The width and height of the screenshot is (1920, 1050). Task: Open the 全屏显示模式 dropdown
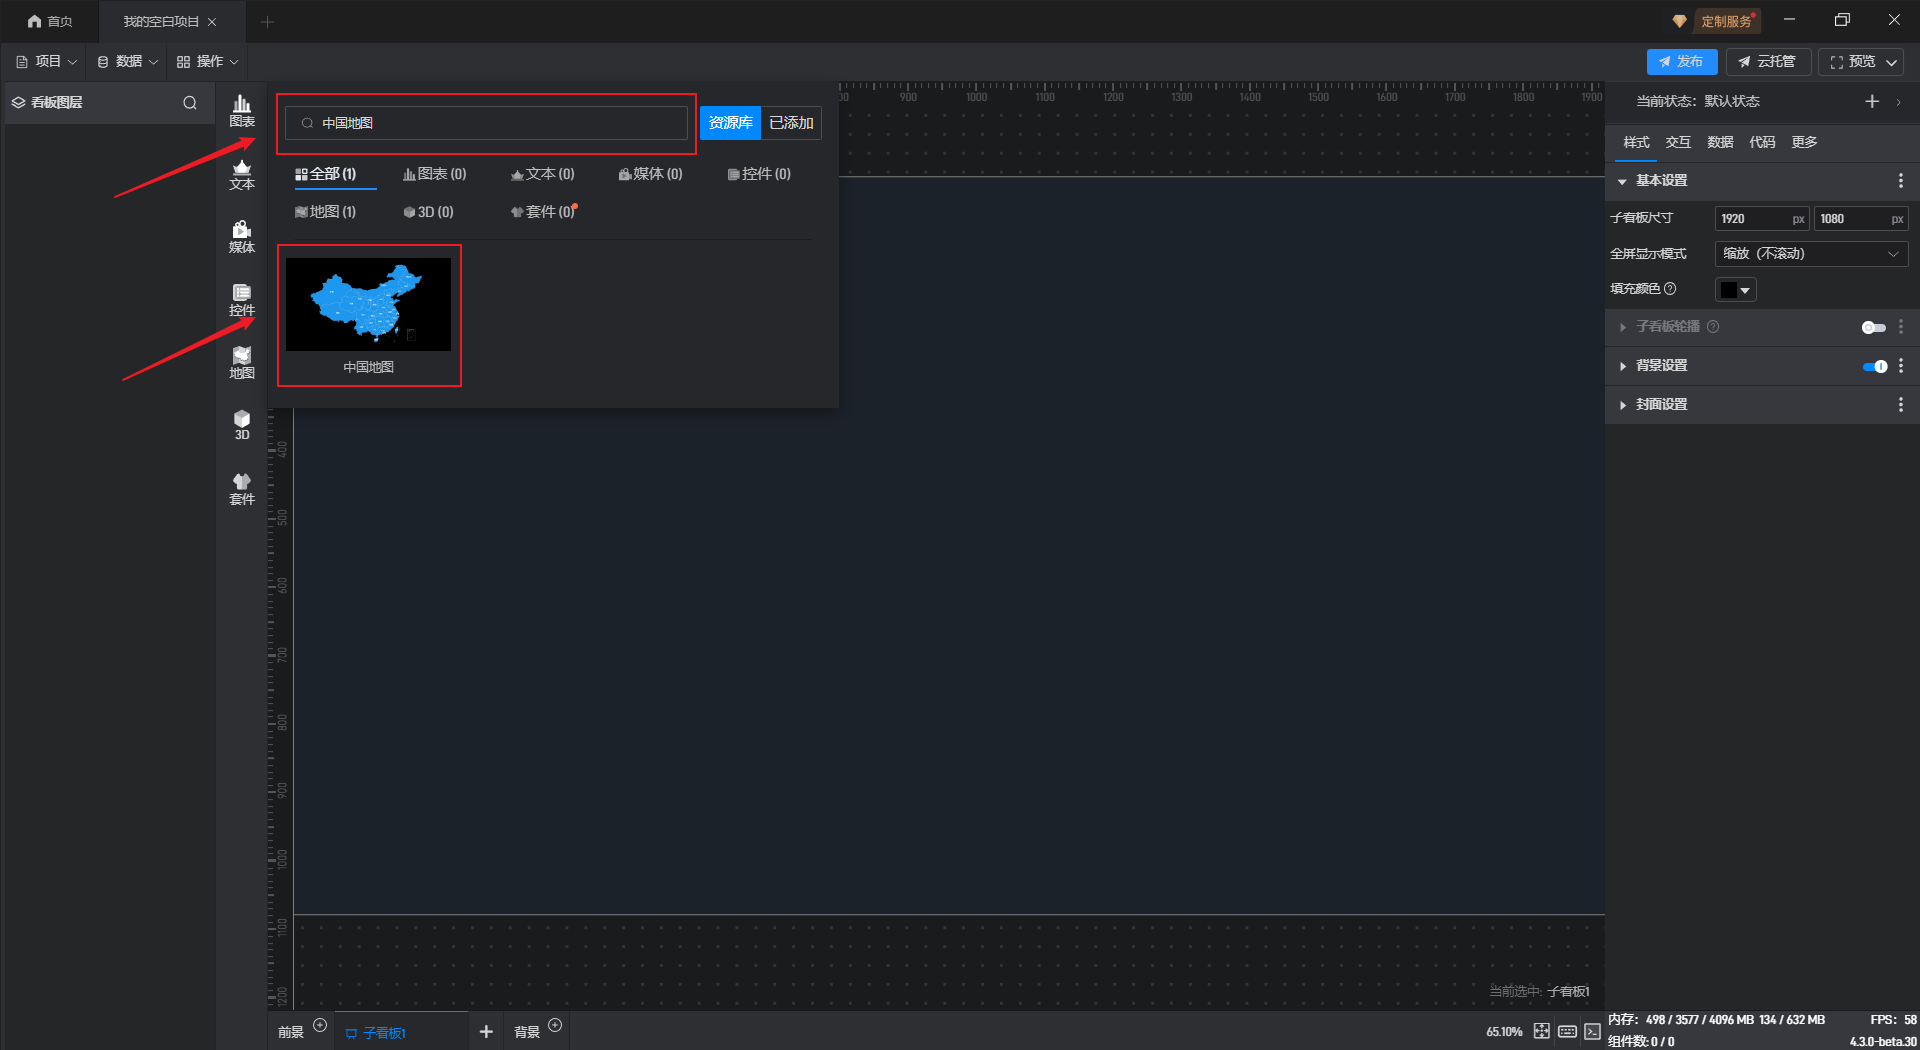(x=1811, y=254)
